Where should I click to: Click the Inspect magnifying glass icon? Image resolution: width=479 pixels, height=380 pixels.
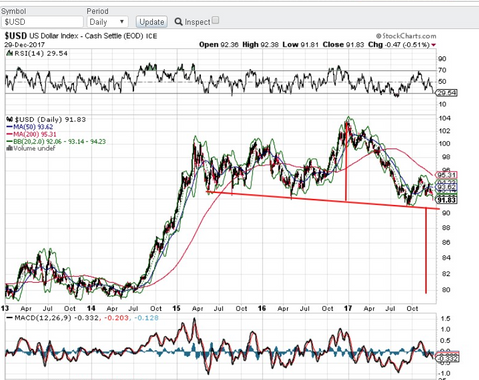[x=178, y=22]
